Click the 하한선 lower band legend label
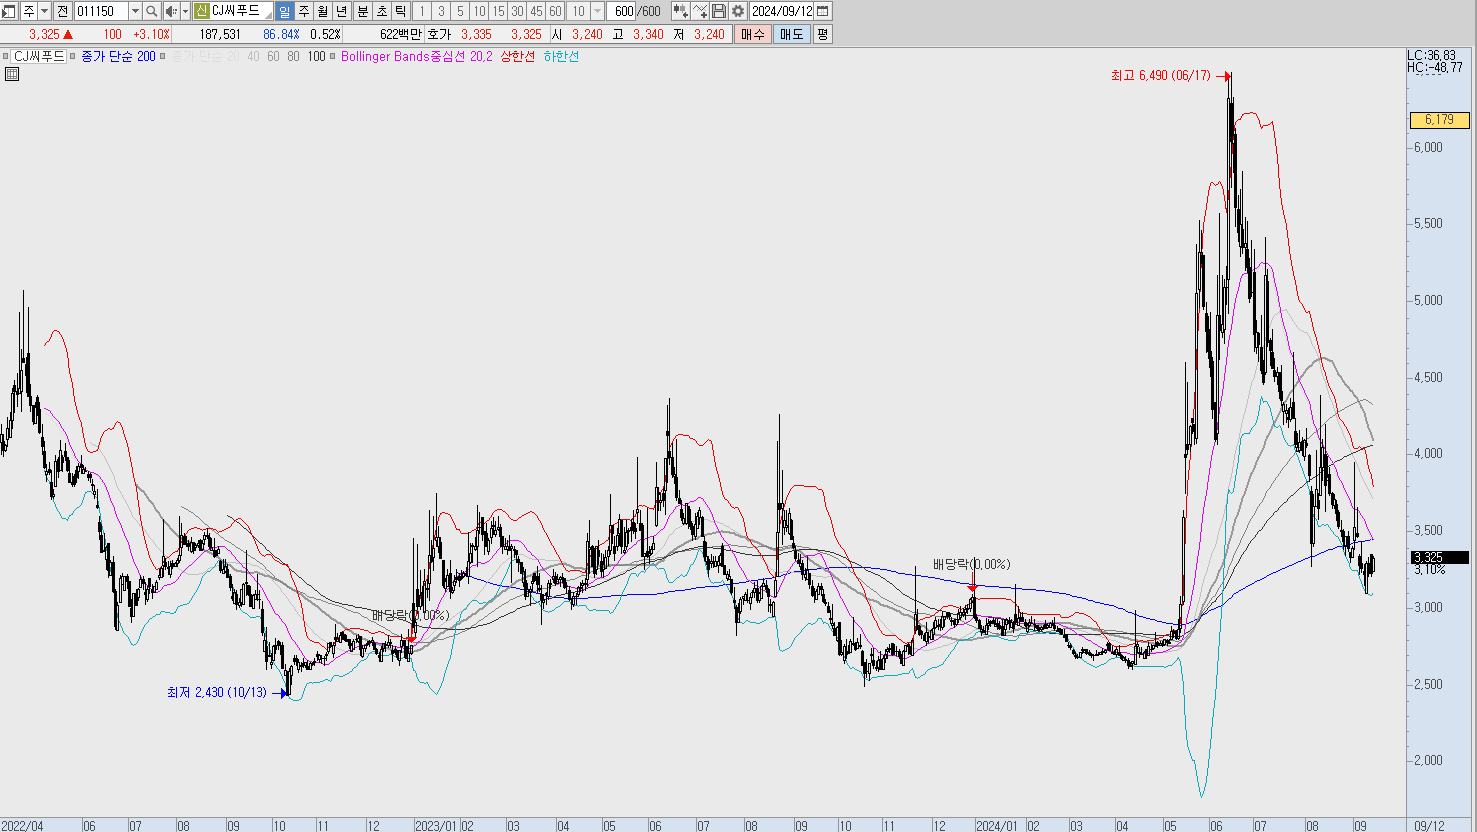 [561, 56]
